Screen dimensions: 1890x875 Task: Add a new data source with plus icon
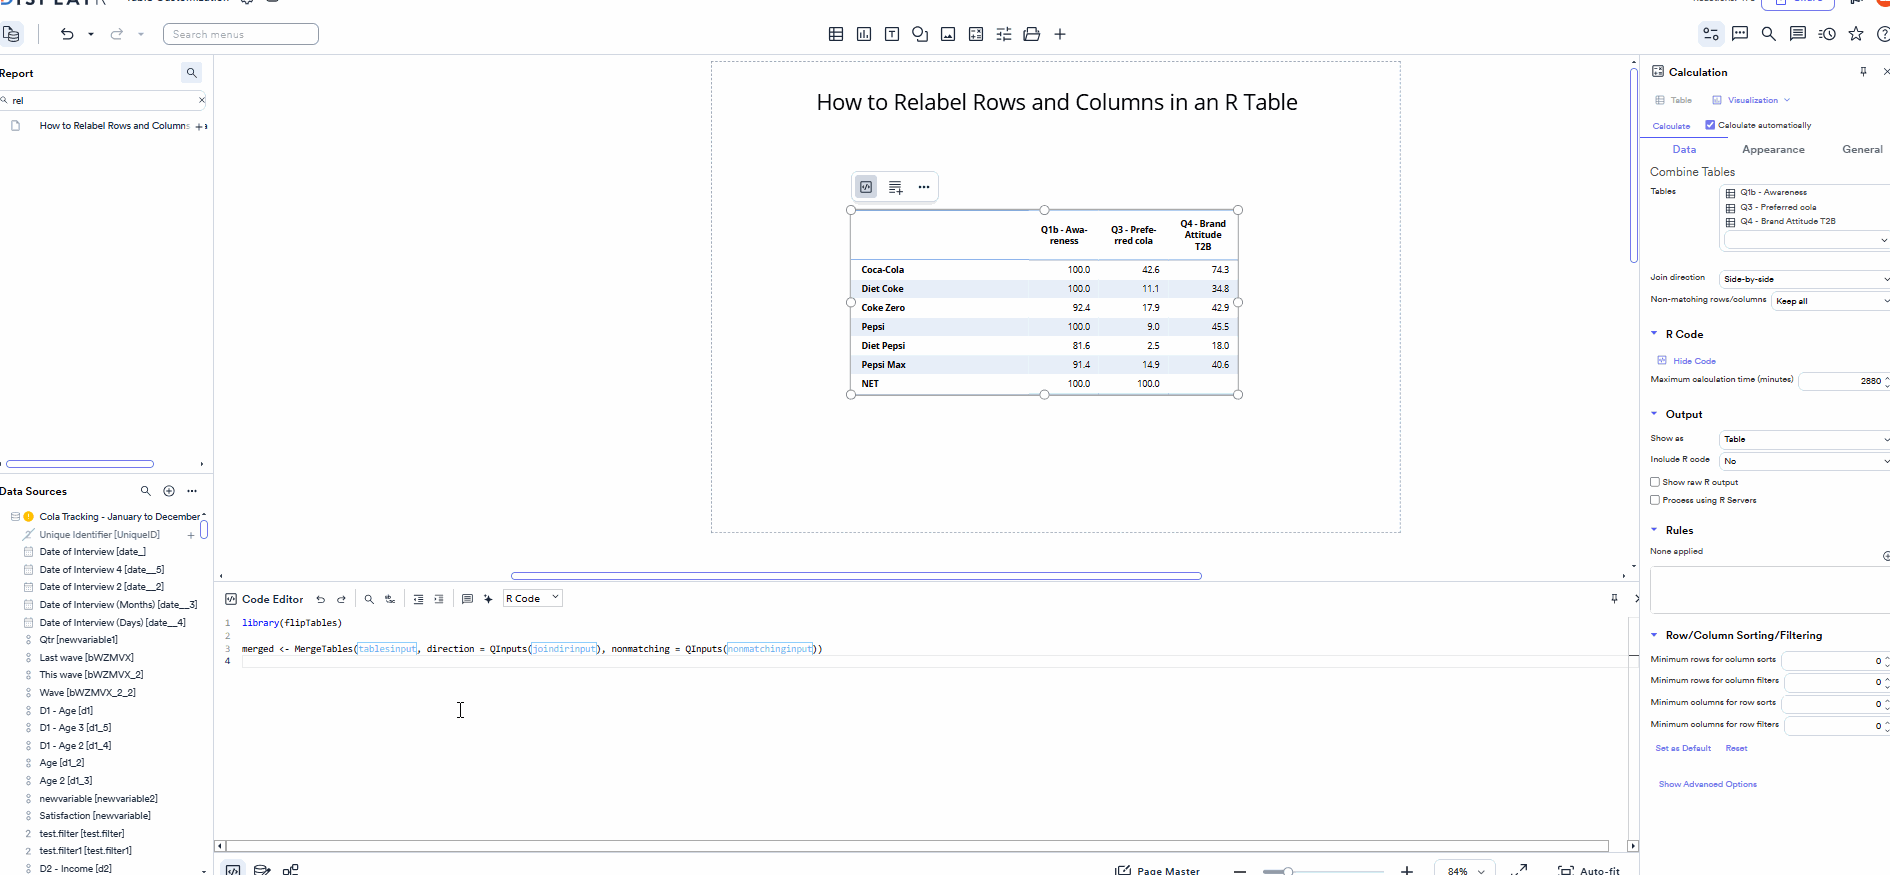(169, 491)
